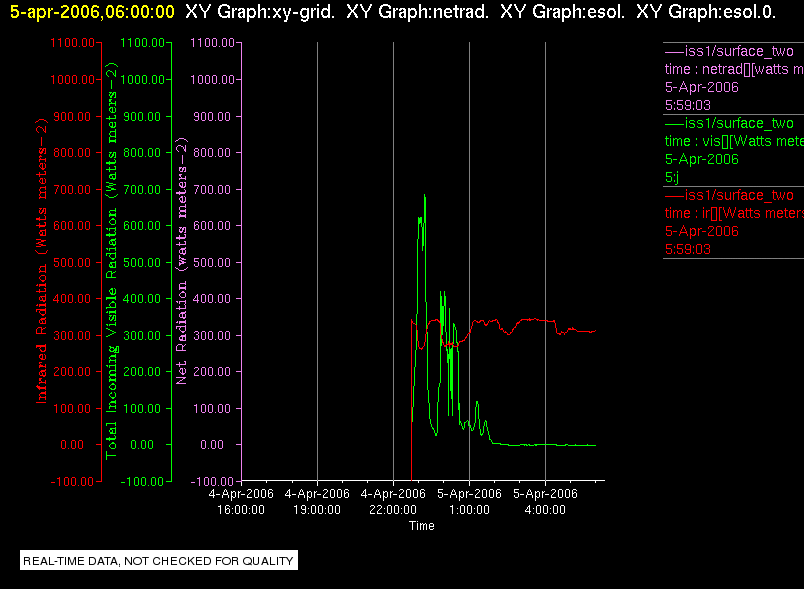Click the red Infrared Radiation axis label
Screen dimensions: 804x589
pos(41,261)
